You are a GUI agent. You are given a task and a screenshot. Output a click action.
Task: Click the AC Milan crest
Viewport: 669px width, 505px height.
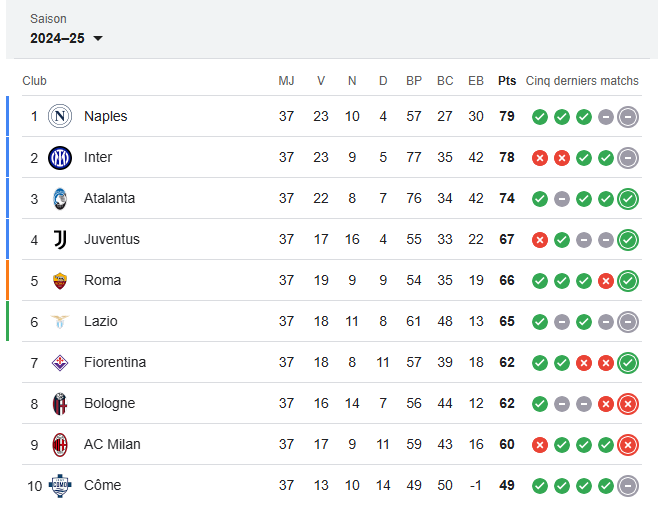pyautogui.click(x=60, y=445)
